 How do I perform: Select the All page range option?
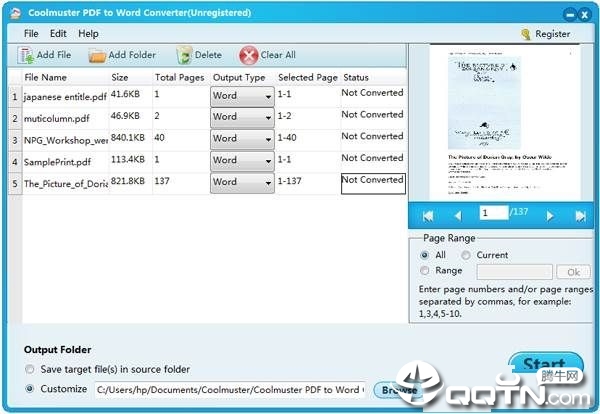[x=424, y=255]
